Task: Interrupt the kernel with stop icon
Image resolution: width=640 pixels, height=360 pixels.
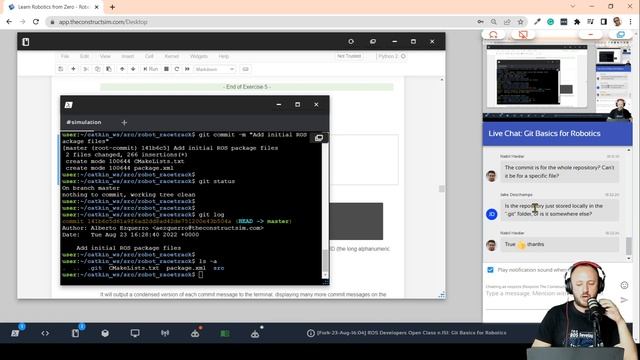Action: [166, 69]
